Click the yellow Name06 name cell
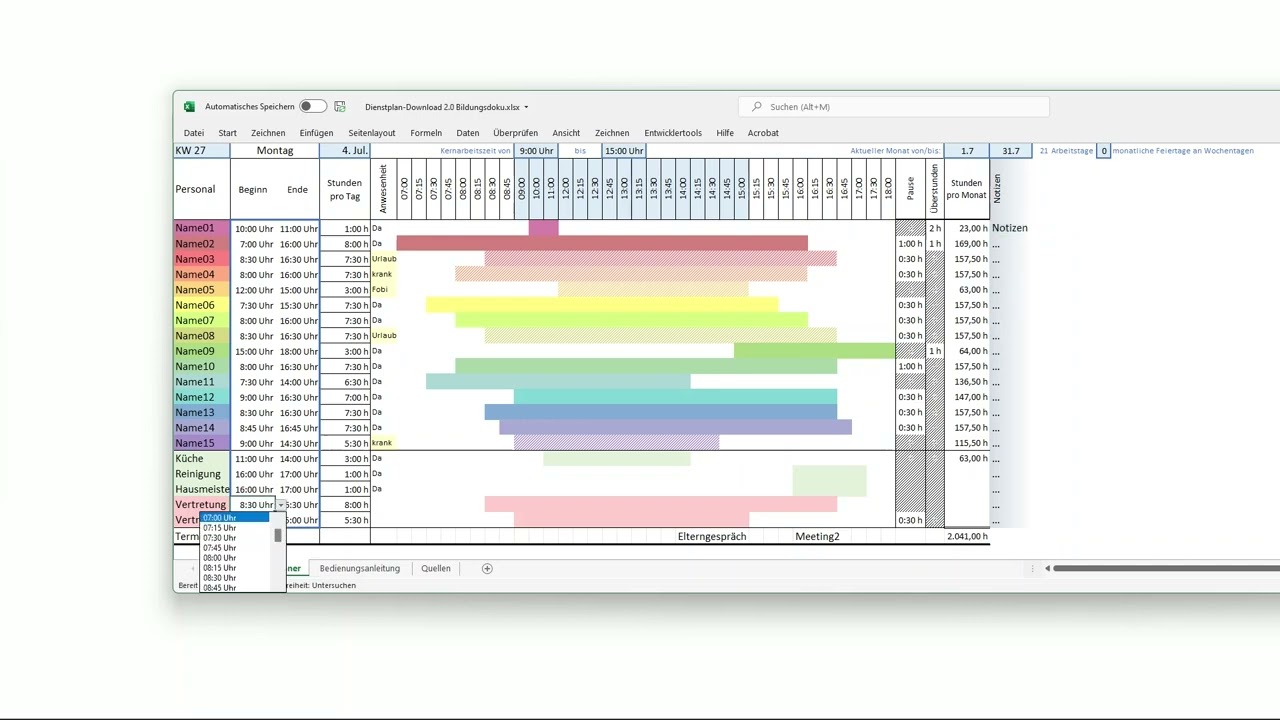The width and height of the screenshot is (1280, 720). [x=202, y=305]
